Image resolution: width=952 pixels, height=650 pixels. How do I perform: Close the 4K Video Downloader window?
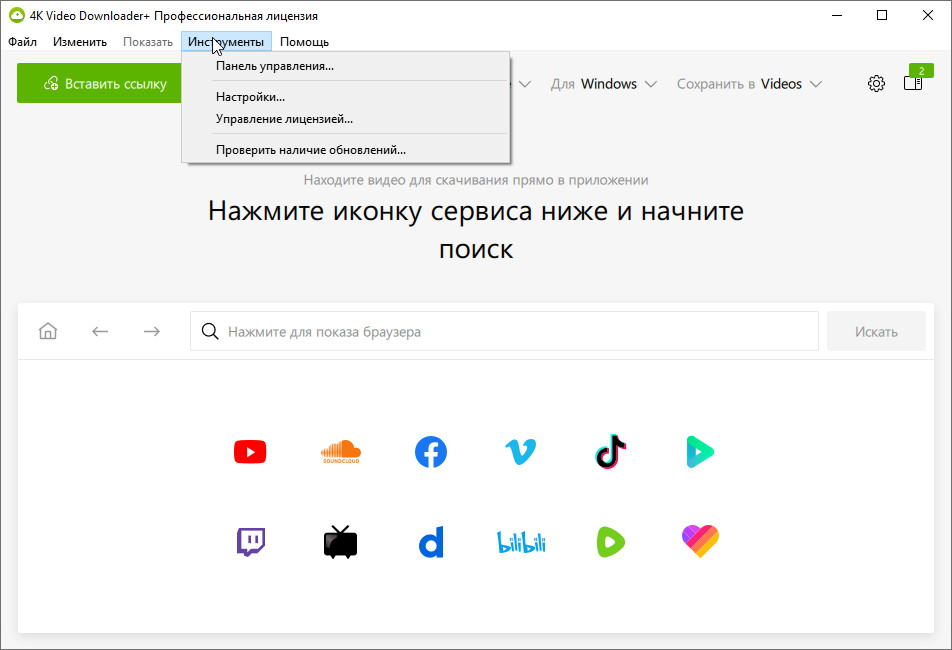pos(928,15)
